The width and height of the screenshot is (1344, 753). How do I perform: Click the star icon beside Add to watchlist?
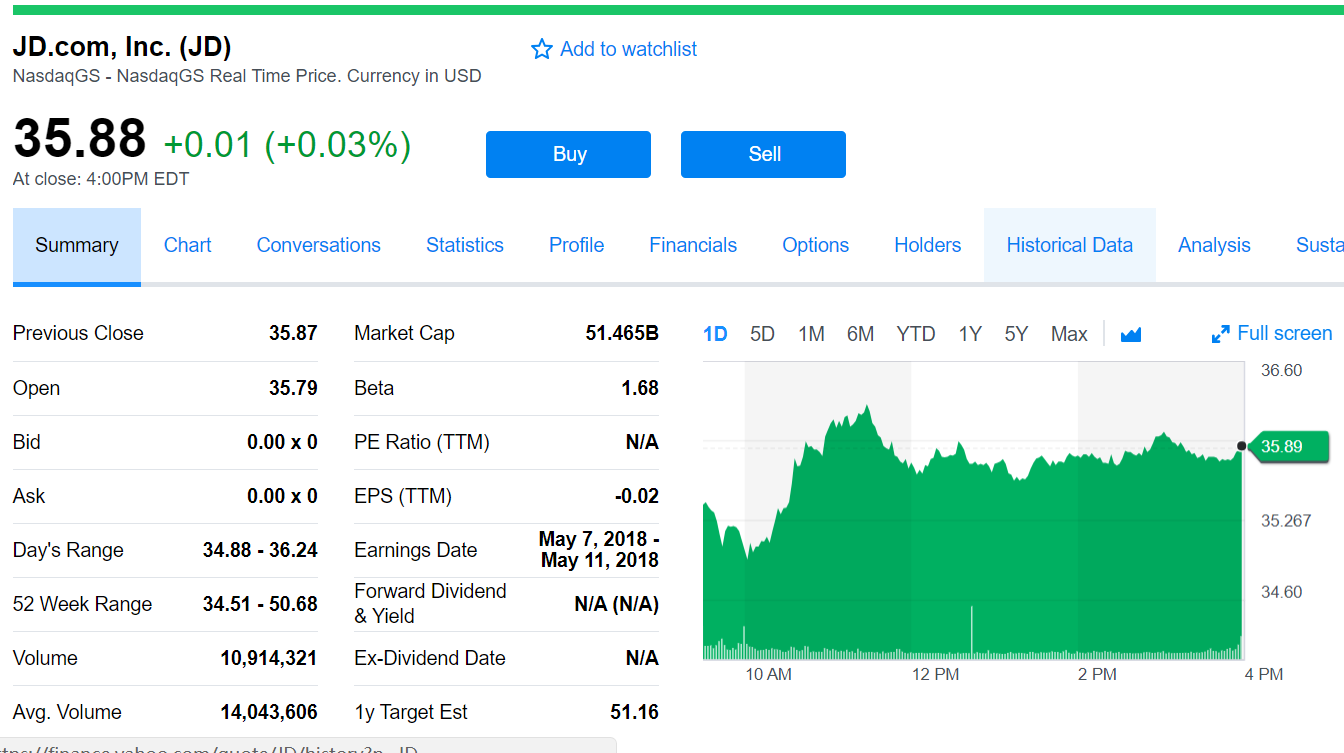541,49
